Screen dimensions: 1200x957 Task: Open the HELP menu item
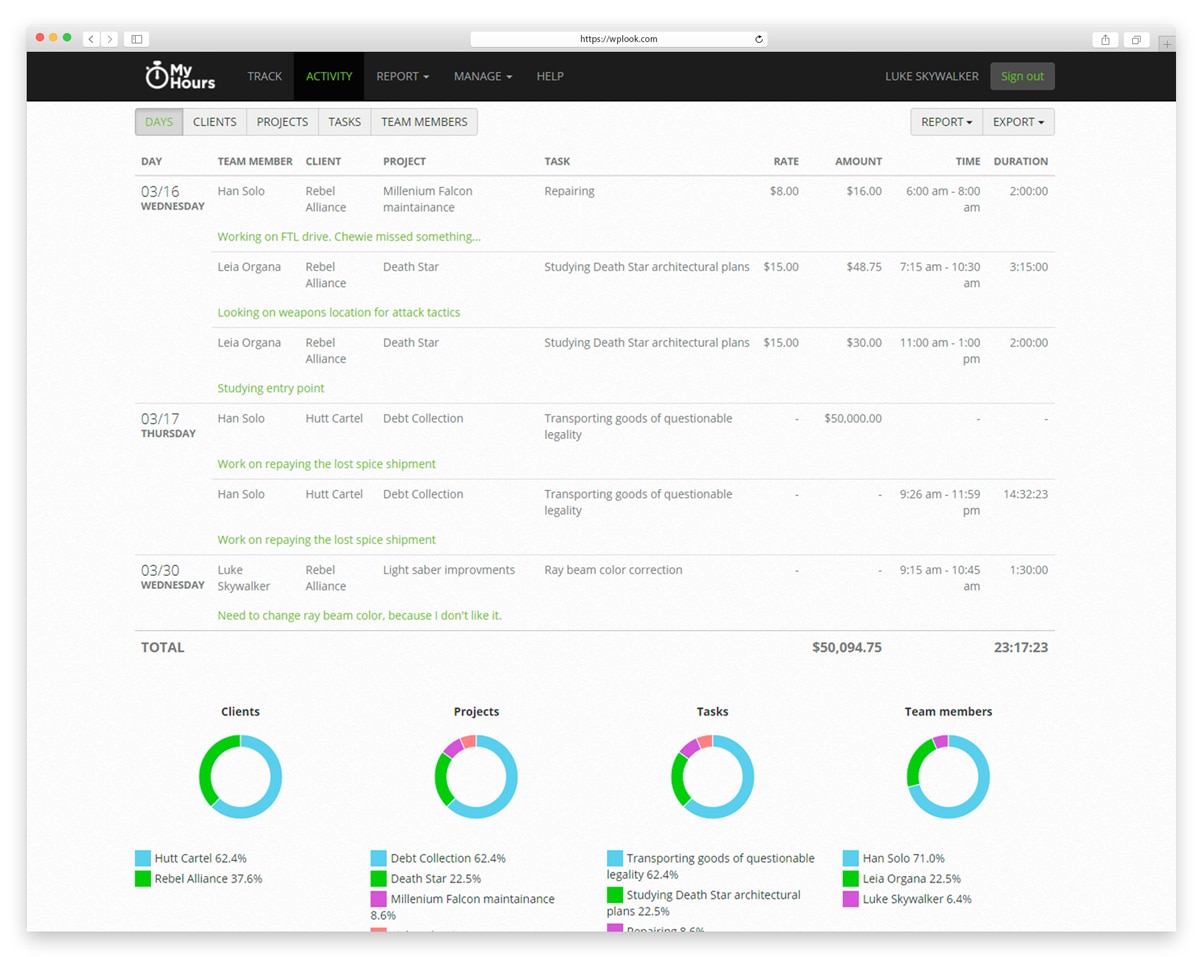tap(550, 76)
